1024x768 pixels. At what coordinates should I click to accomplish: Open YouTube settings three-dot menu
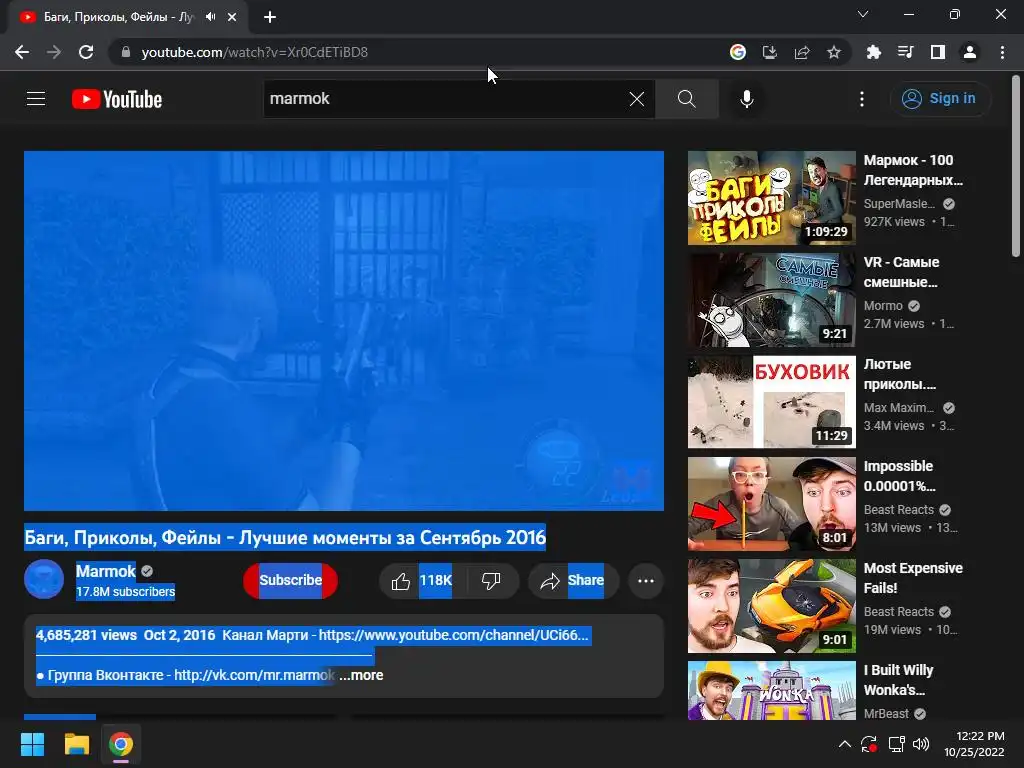click(x=862, y=99)
